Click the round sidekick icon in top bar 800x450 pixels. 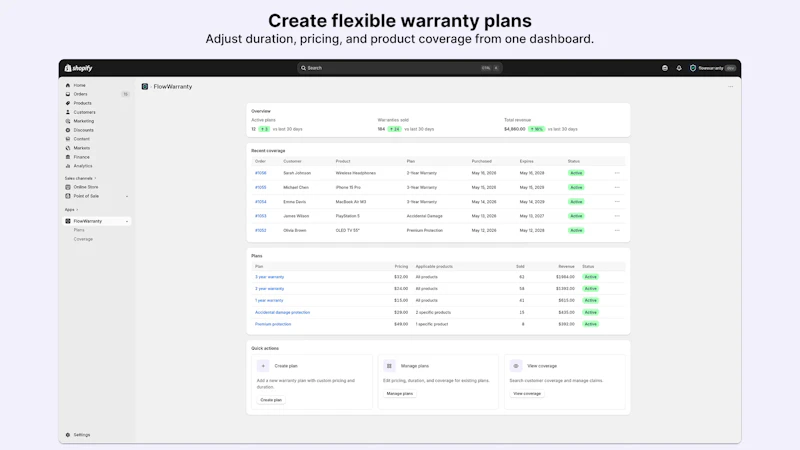(x=665, y=68)
